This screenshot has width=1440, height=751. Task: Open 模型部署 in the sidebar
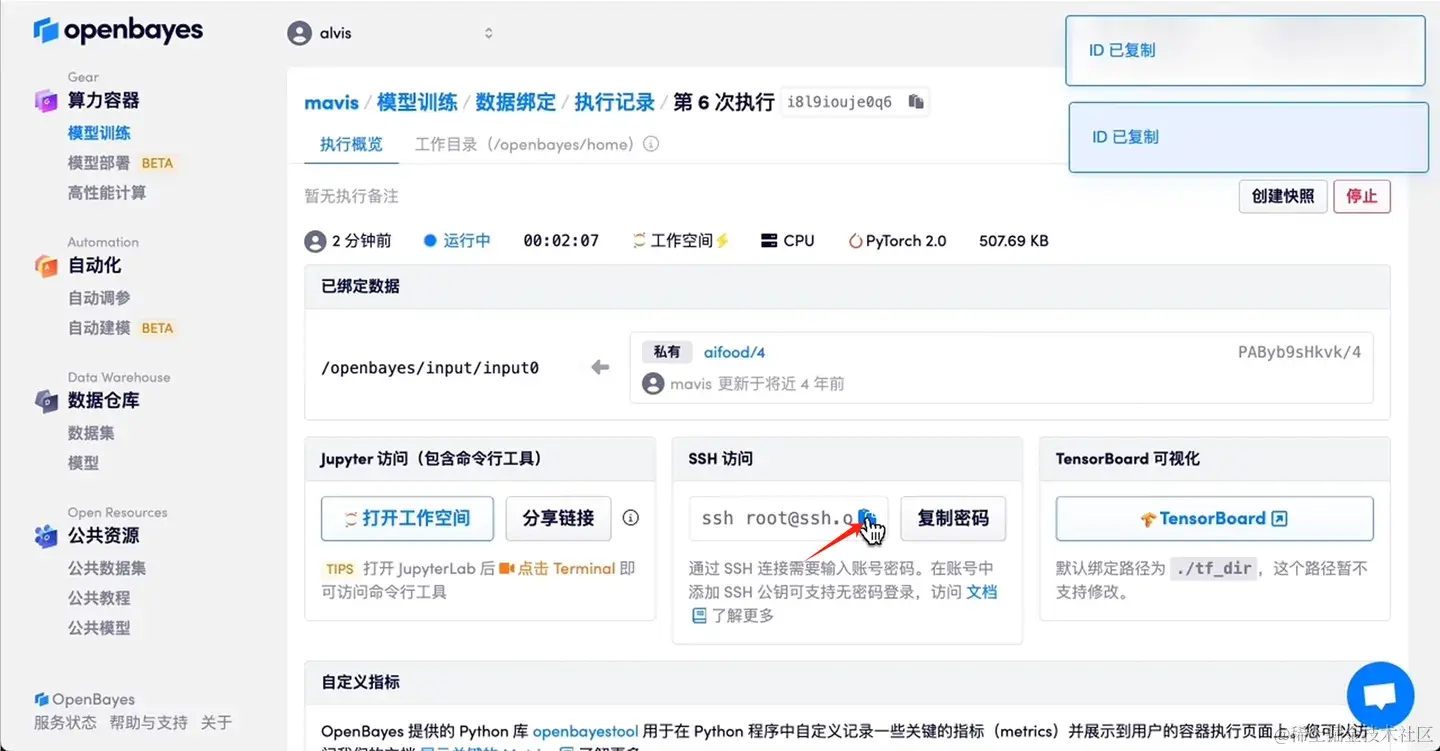(98, 163)
